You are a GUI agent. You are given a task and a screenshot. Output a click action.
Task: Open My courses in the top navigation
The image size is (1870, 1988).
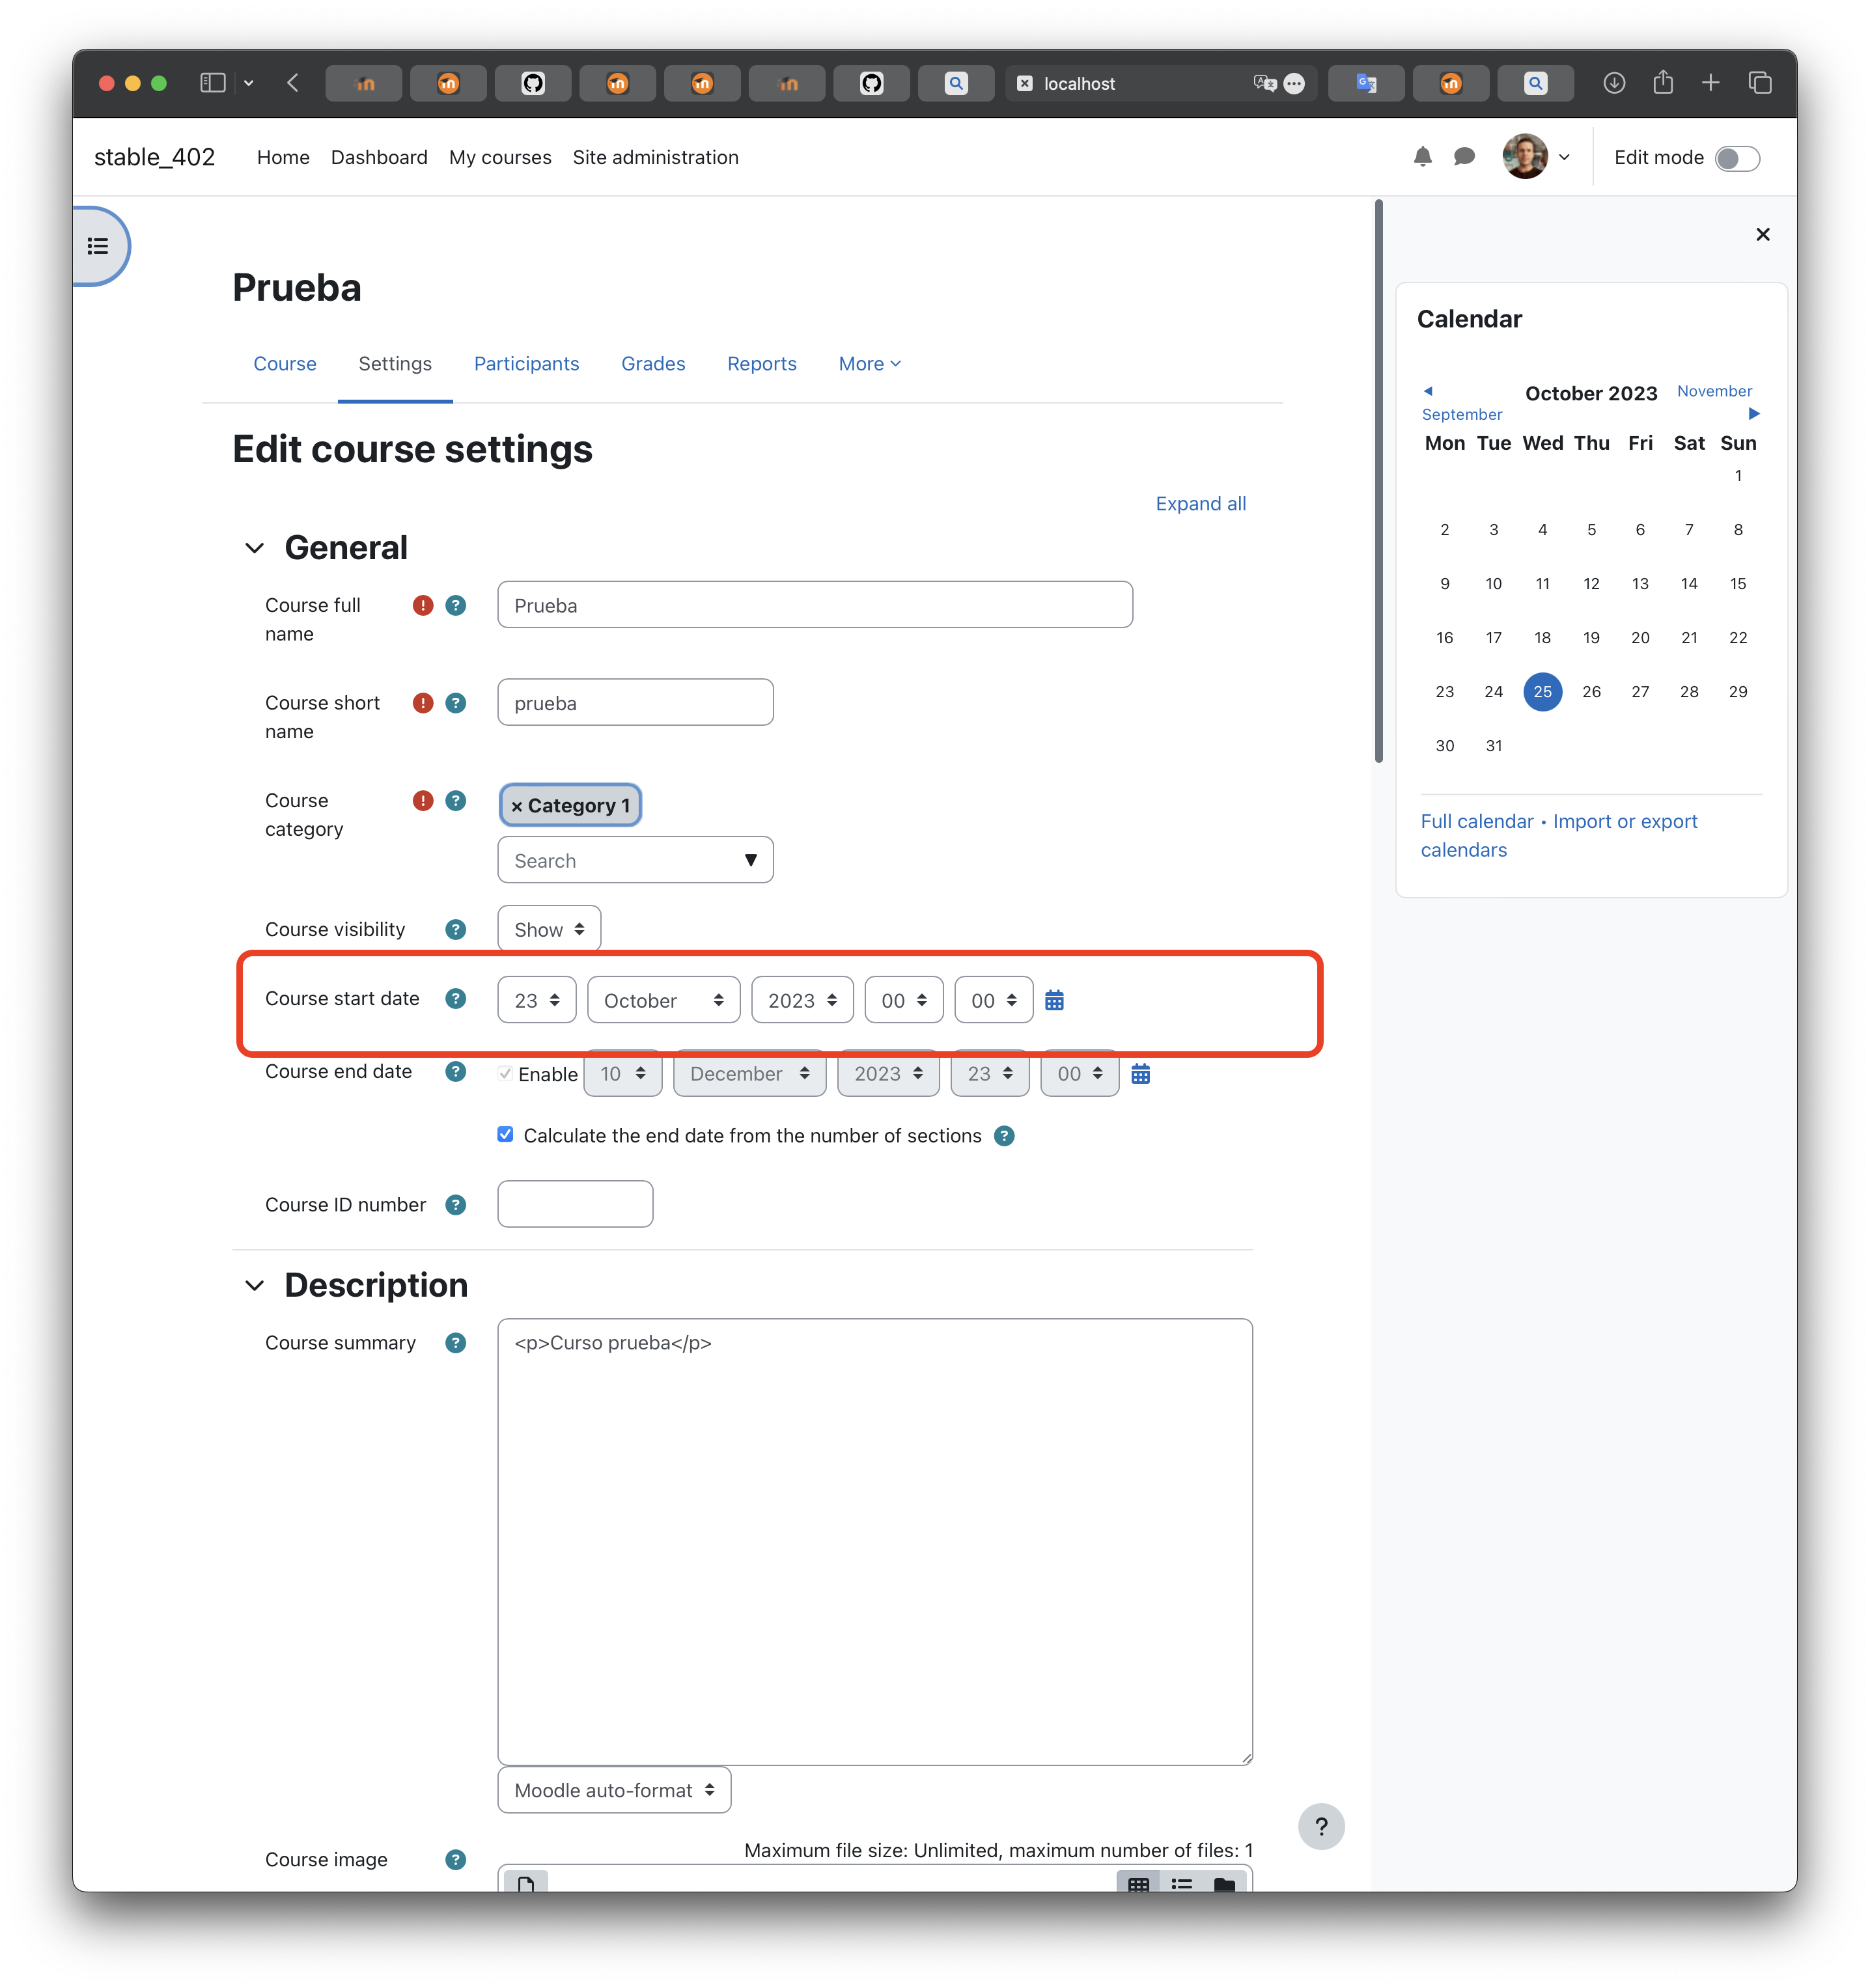(x=500, y=157)
